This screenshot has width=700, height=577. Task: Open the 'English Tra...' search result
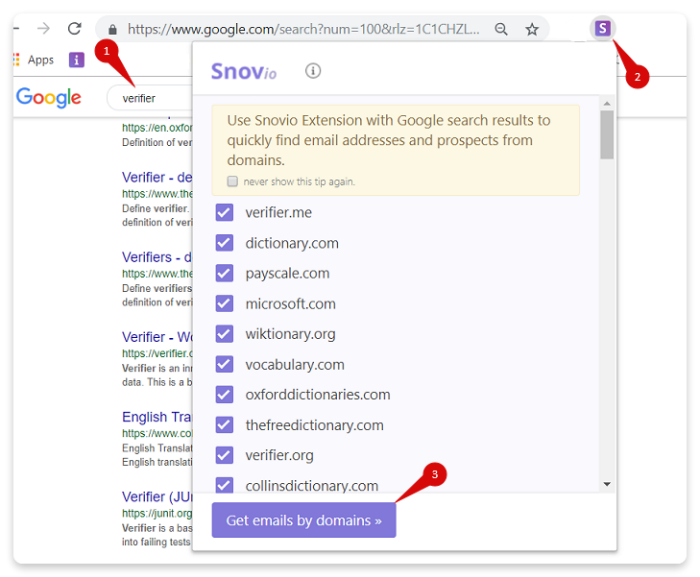click(157, 417)
